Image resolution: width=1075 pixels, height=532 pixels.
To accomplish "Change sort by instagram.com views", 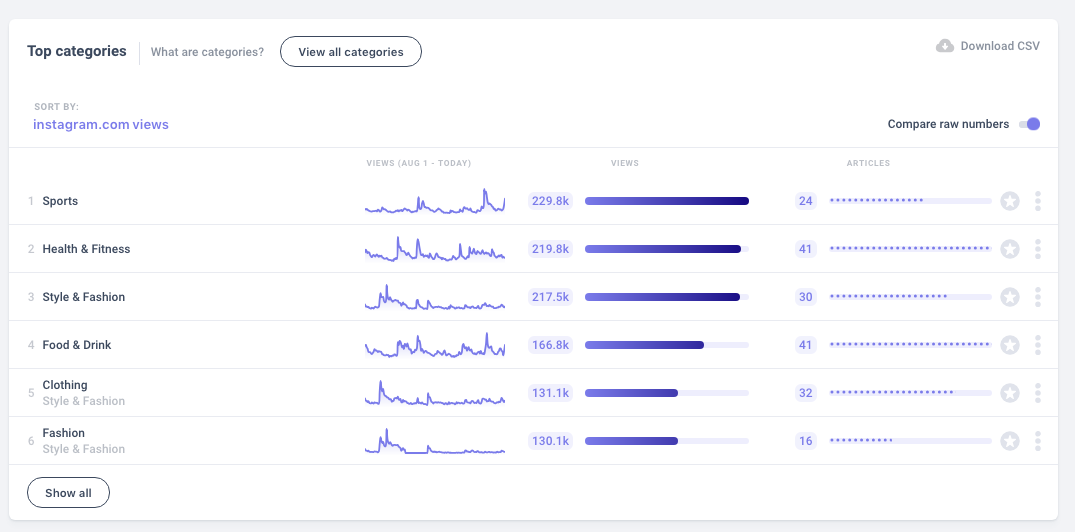I will (100, 125).
